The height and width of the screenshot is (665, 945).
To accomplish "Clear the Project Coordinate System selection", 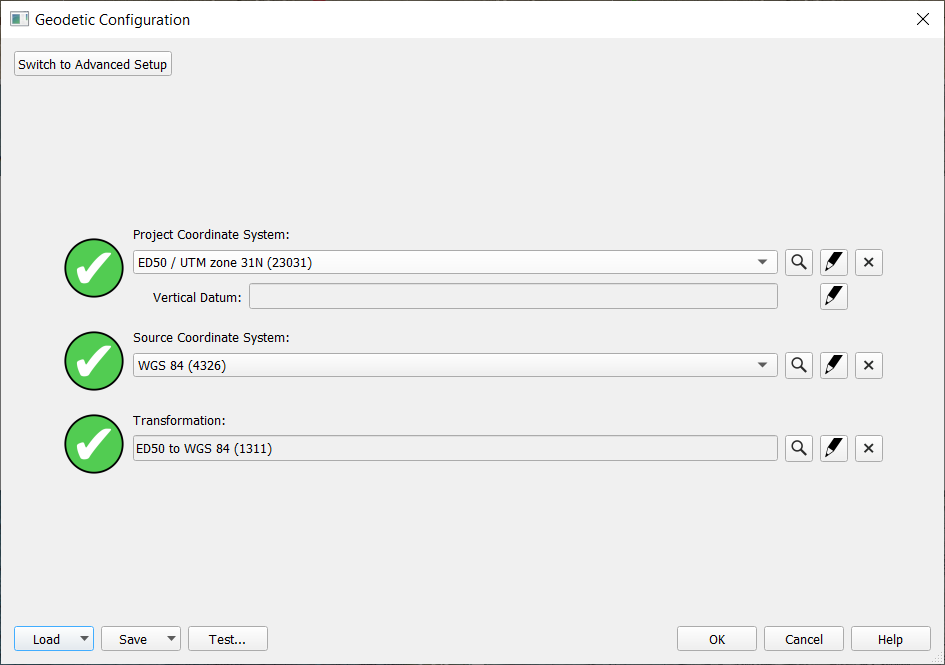I will click(x=868, y=262).
